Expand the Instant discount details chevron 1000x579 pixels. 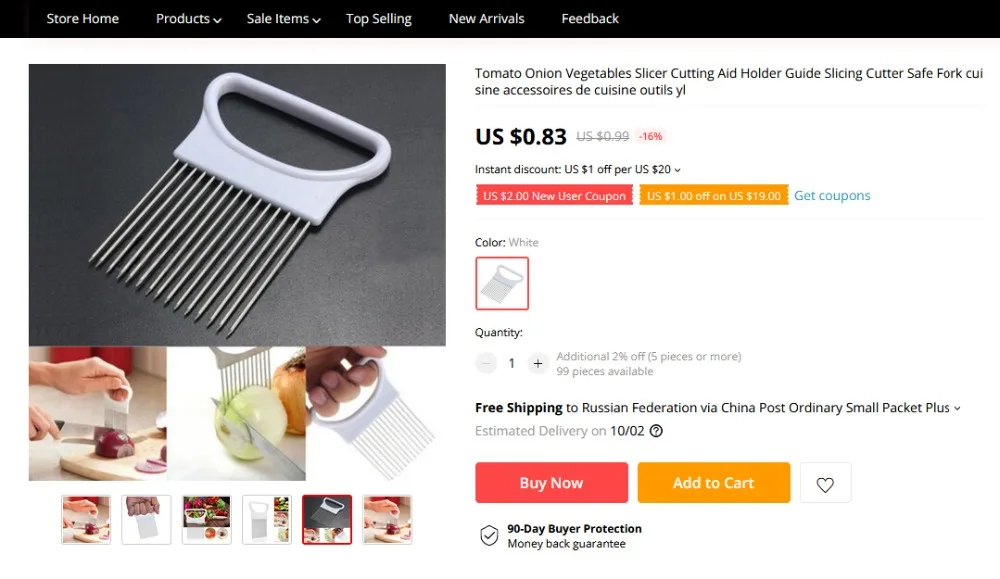(677, 170)
